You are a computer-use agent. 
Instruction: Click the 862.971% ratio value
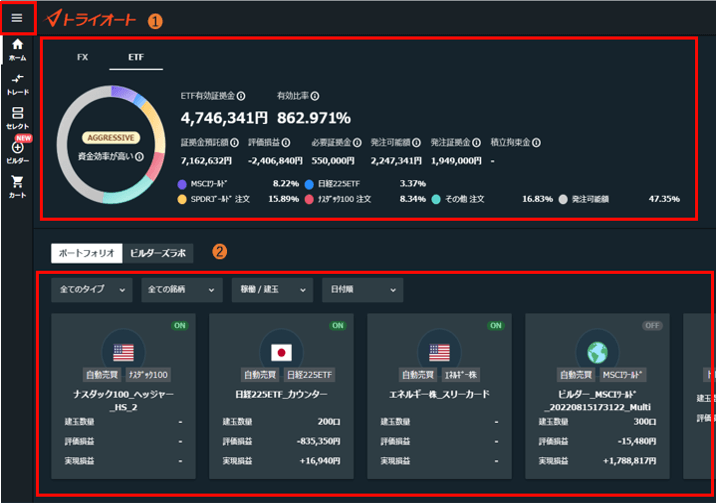pos(314,118)
